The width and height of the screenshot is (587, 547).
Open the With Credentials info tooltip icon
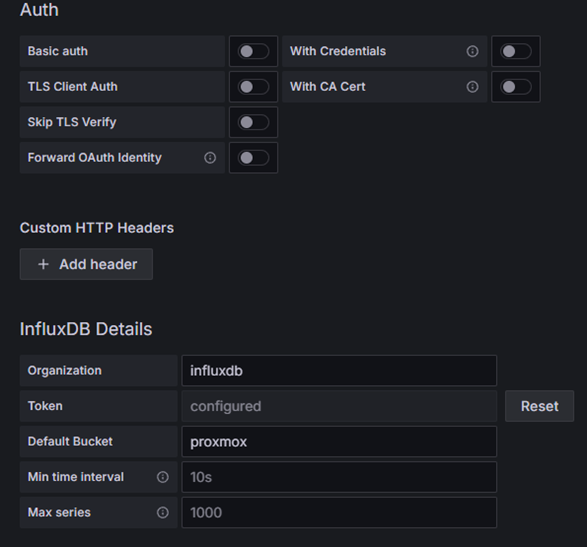(472, 51)
